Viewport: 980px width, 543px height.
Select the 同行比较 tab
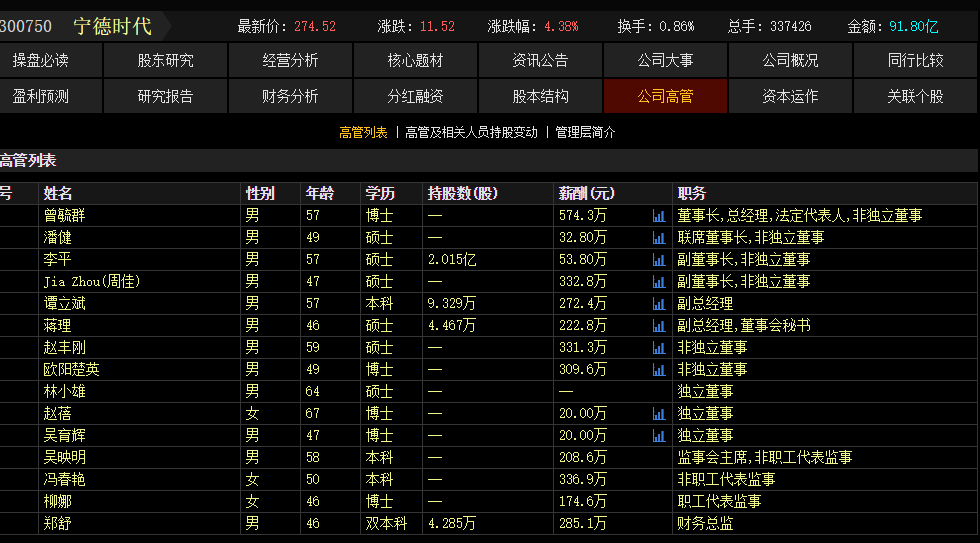click(x=916, y=60)
